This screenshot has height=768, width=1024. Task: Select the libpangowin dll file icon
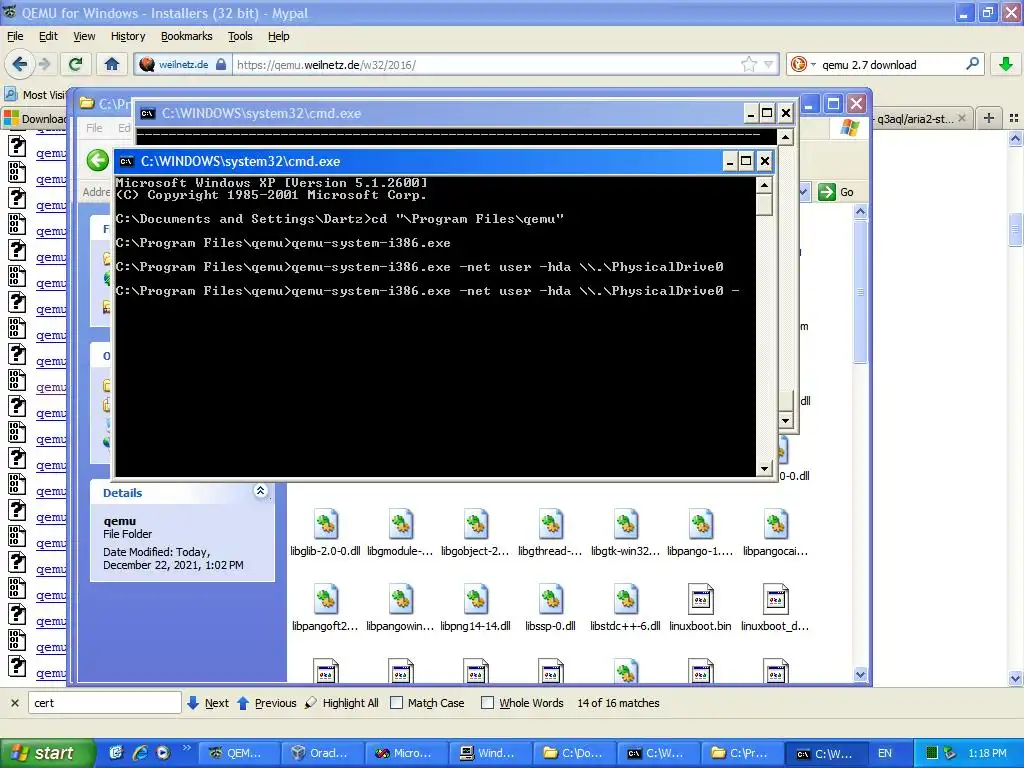click(x=400, y=599)
